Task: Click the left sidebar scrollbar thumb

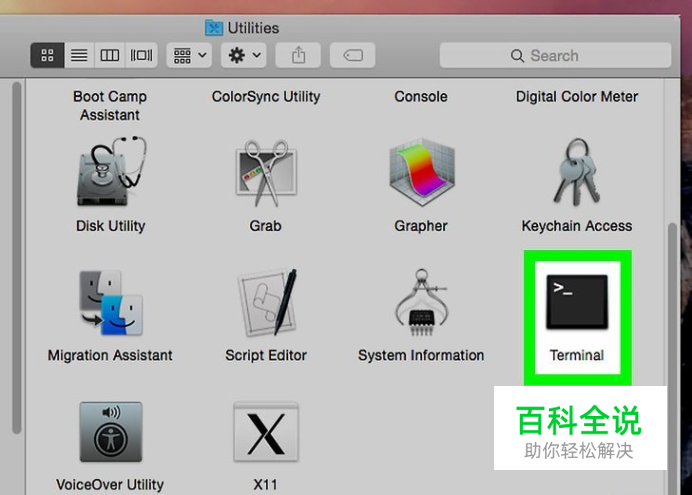Action: point(17,258)
